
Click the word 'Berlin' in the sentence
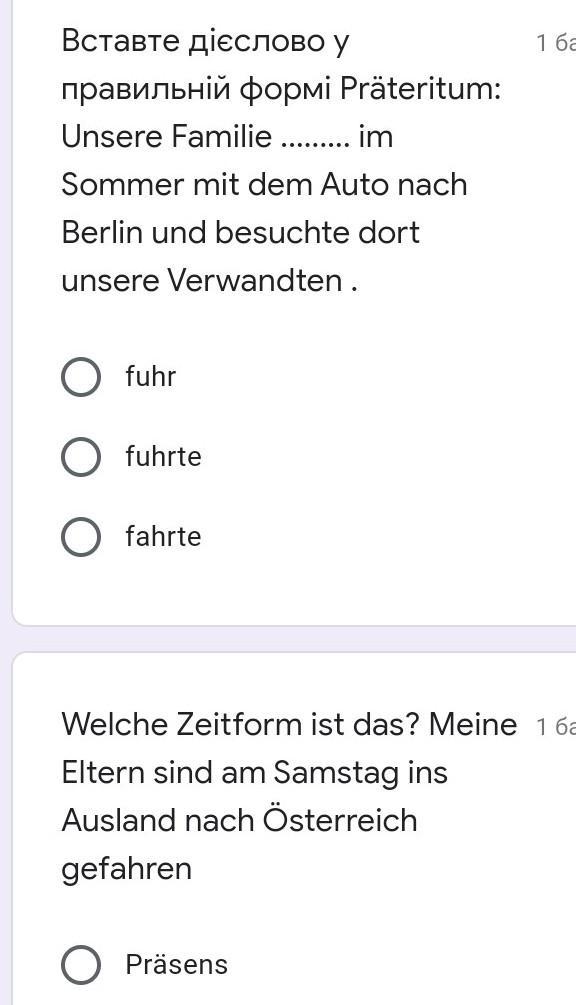point(102,232)
